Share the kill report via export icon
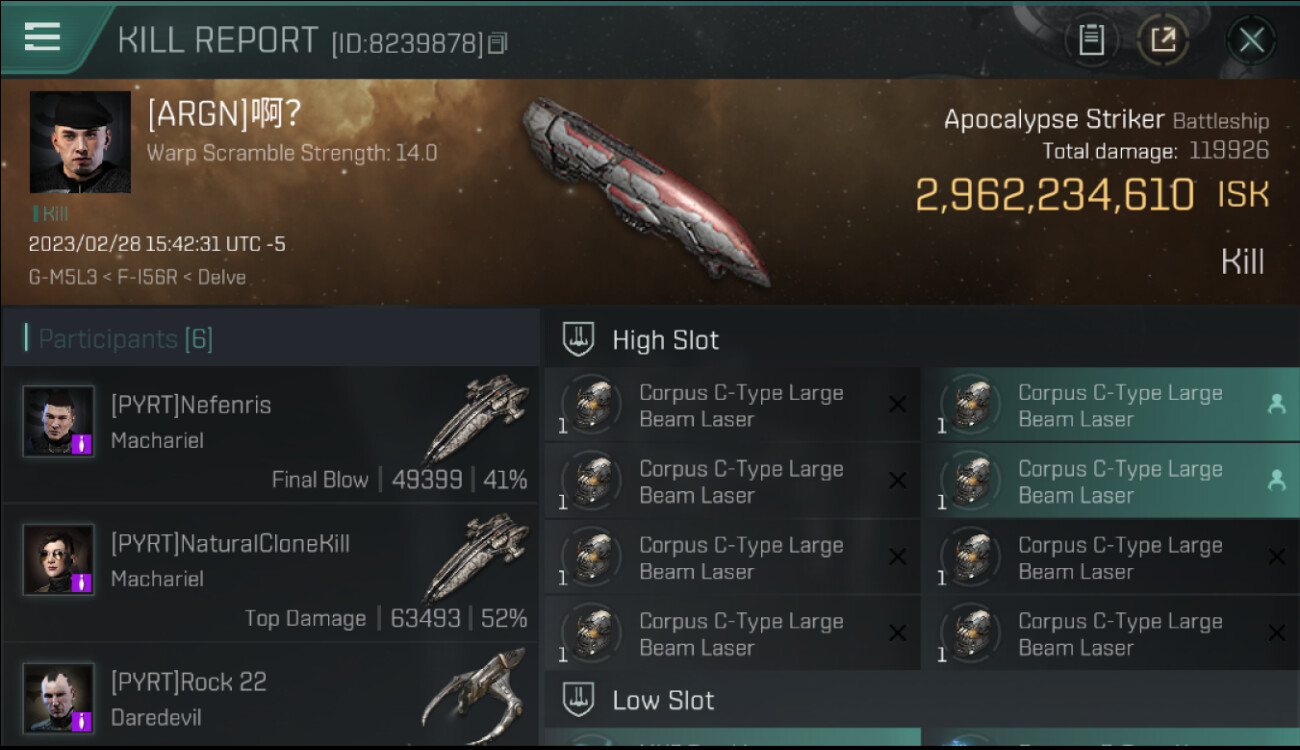 [x=1163, y=40]
